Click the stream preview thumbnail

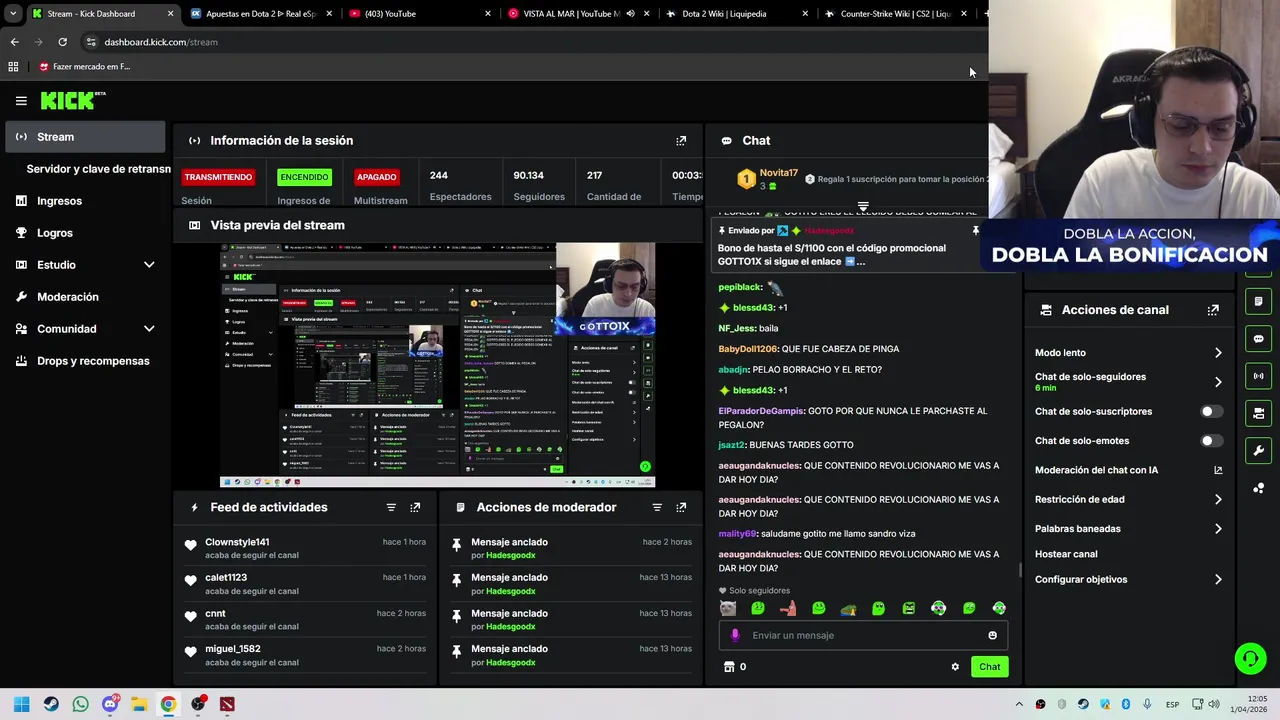[x=437, y=365]
